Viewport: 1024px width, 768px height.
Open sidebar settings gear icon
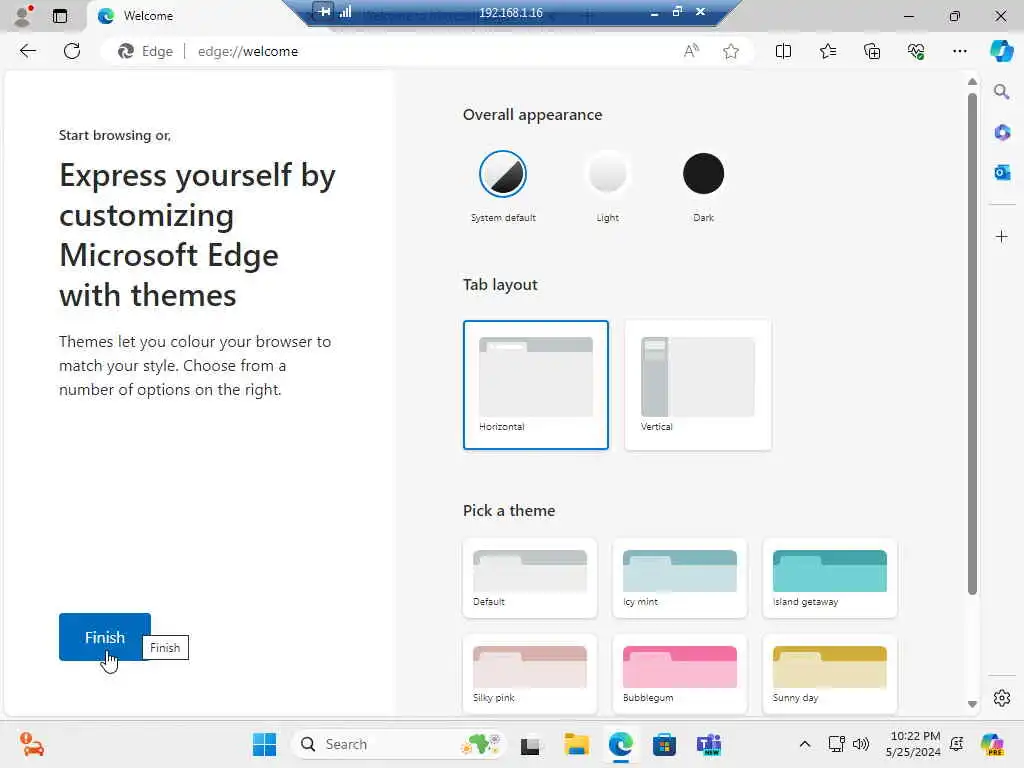(1002, 698)
